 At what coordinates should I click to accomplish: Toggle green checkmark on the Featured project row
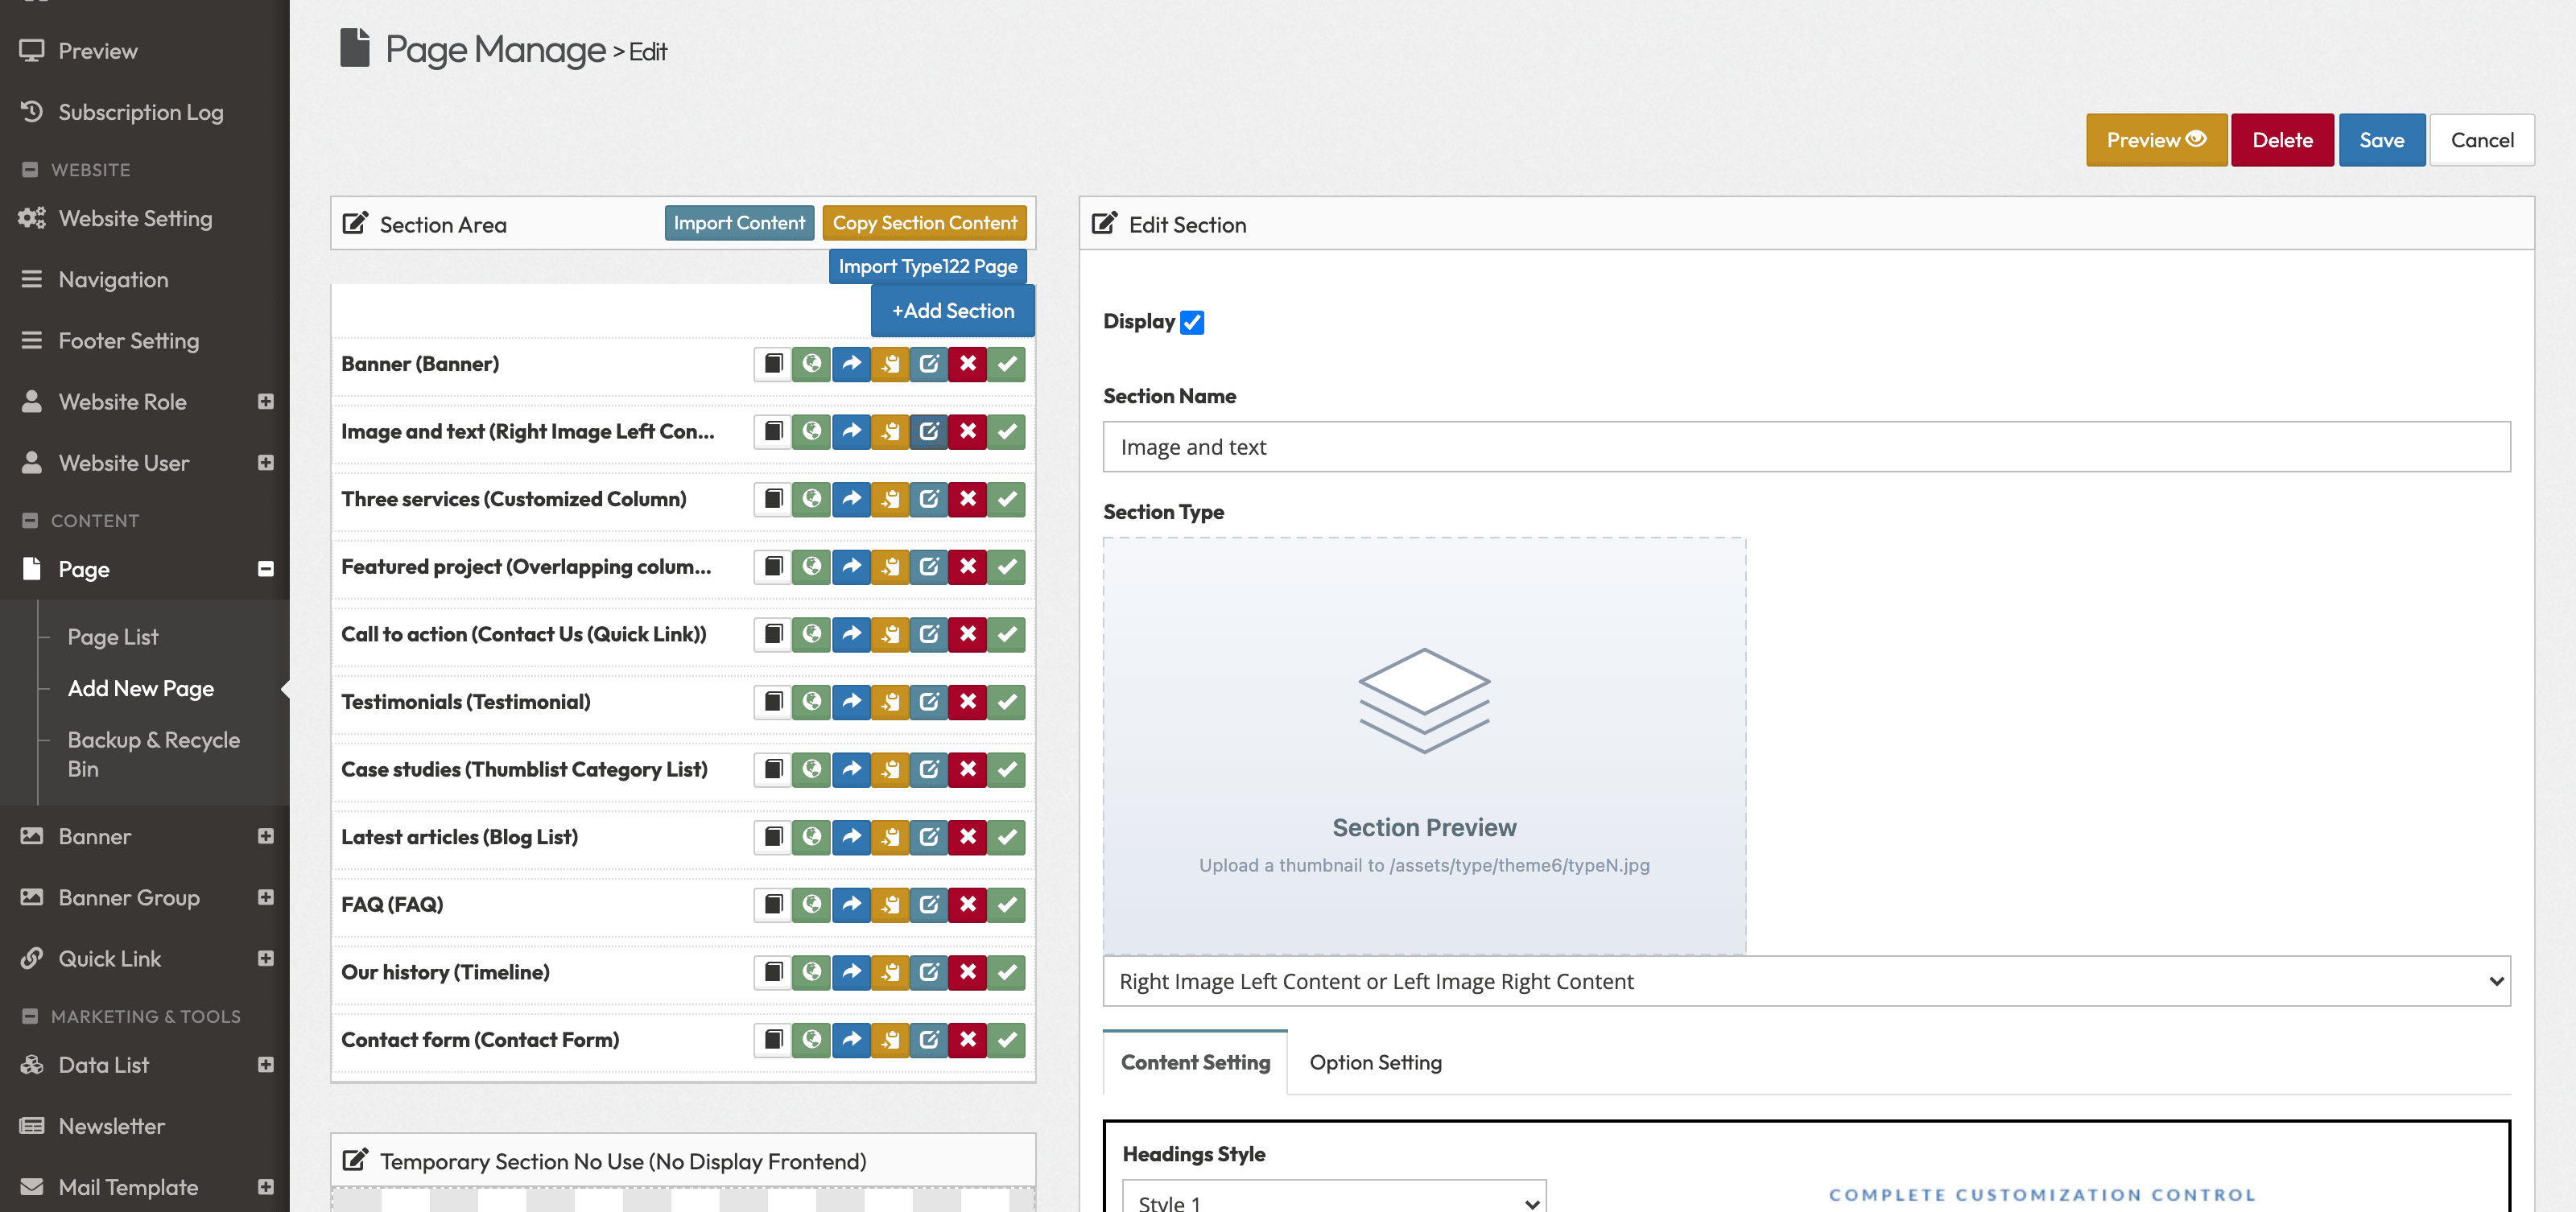tap(1007, 567)
